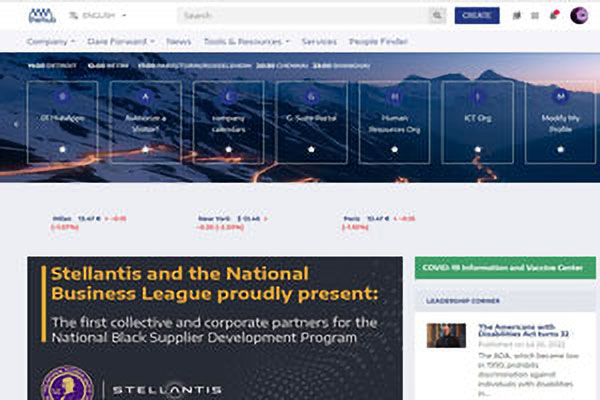
Task: Expand the Dare Forward menu
Action: point(121,41)
